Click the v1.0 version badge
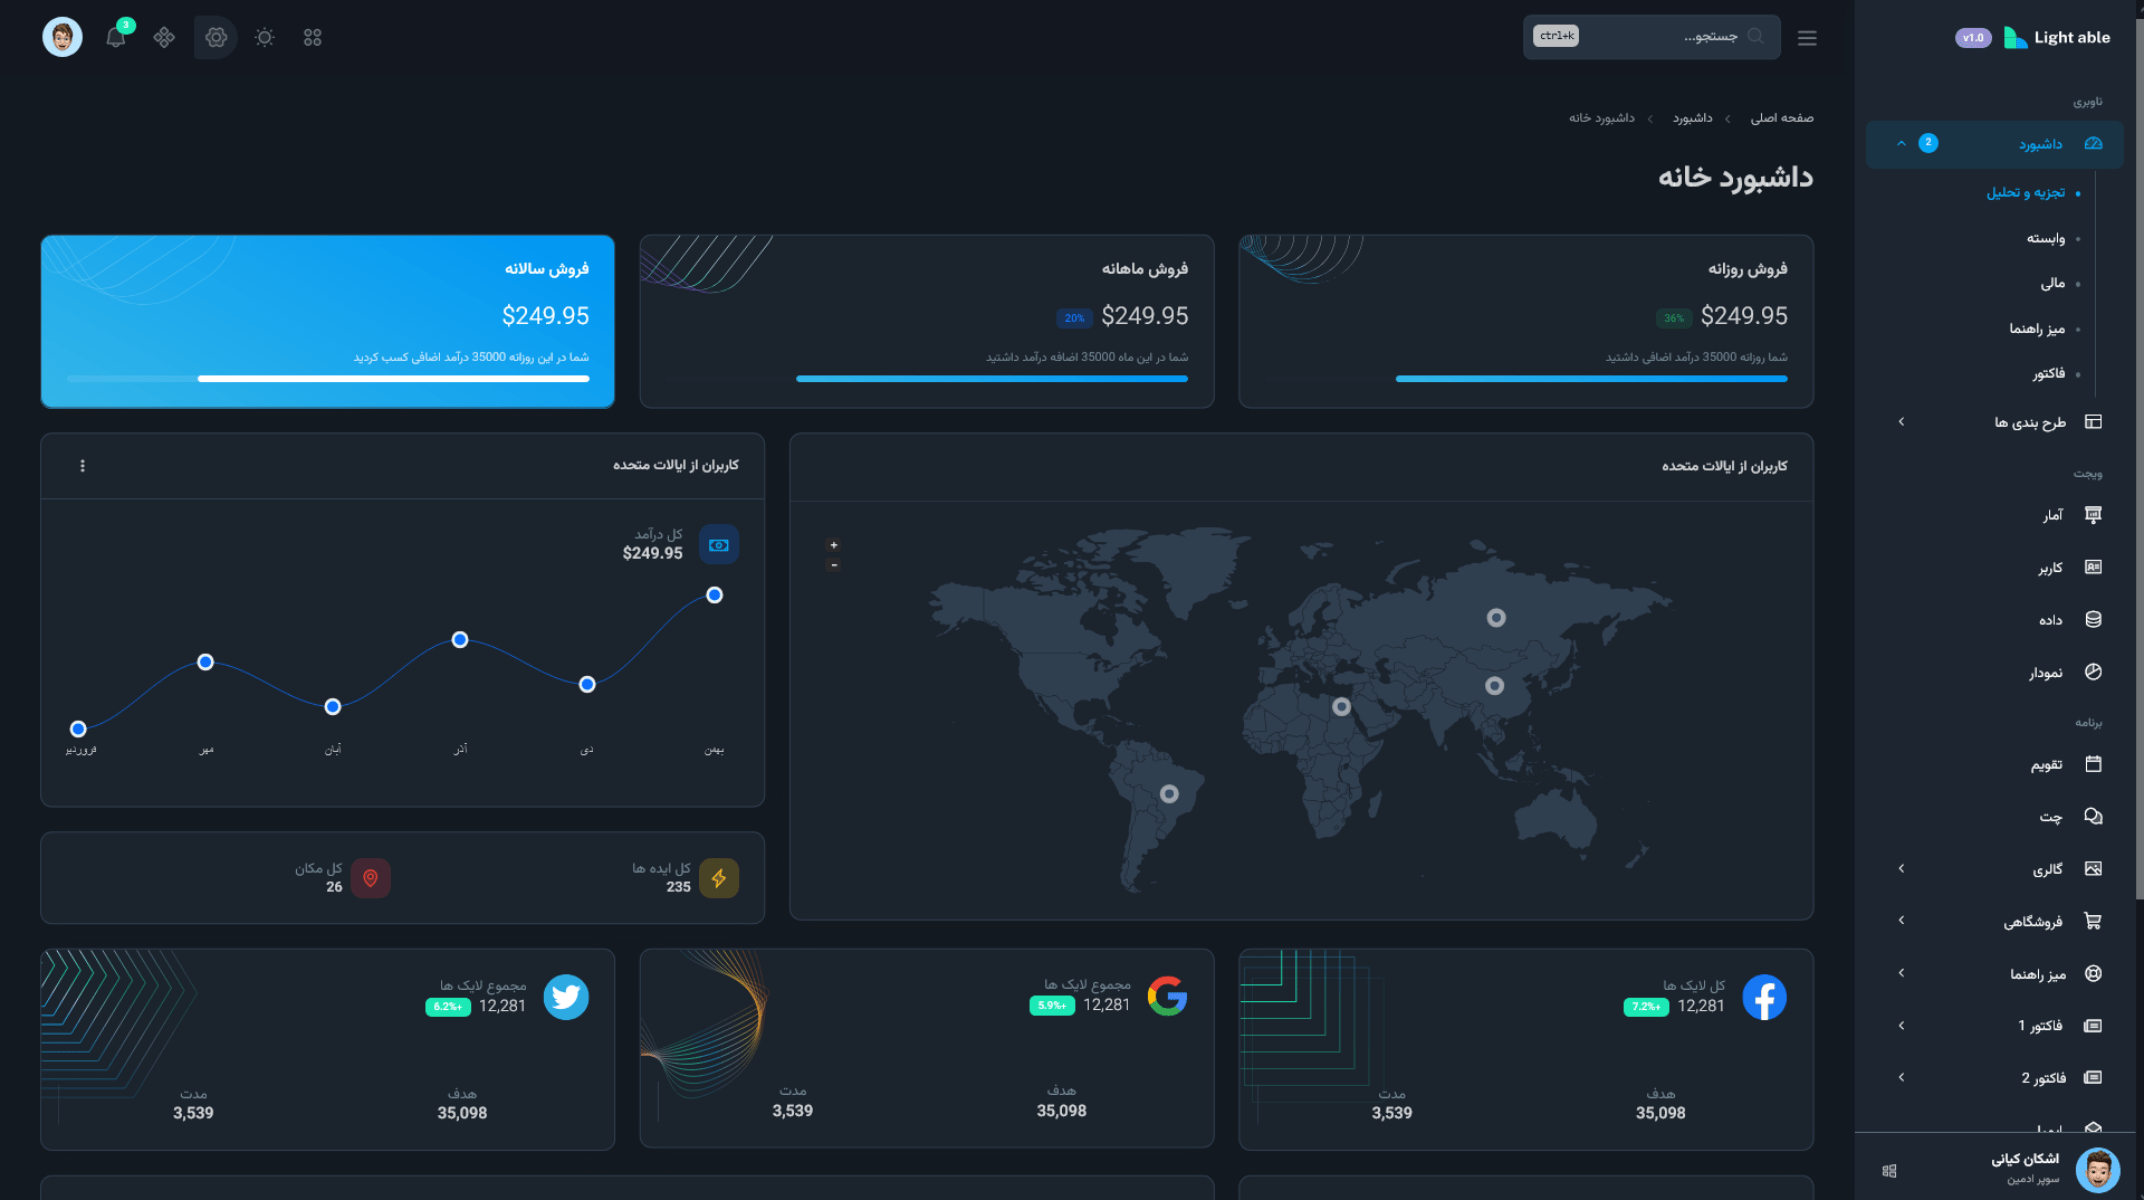This screenshot has width=2144, height=1200. click(x=1973, y=38)
